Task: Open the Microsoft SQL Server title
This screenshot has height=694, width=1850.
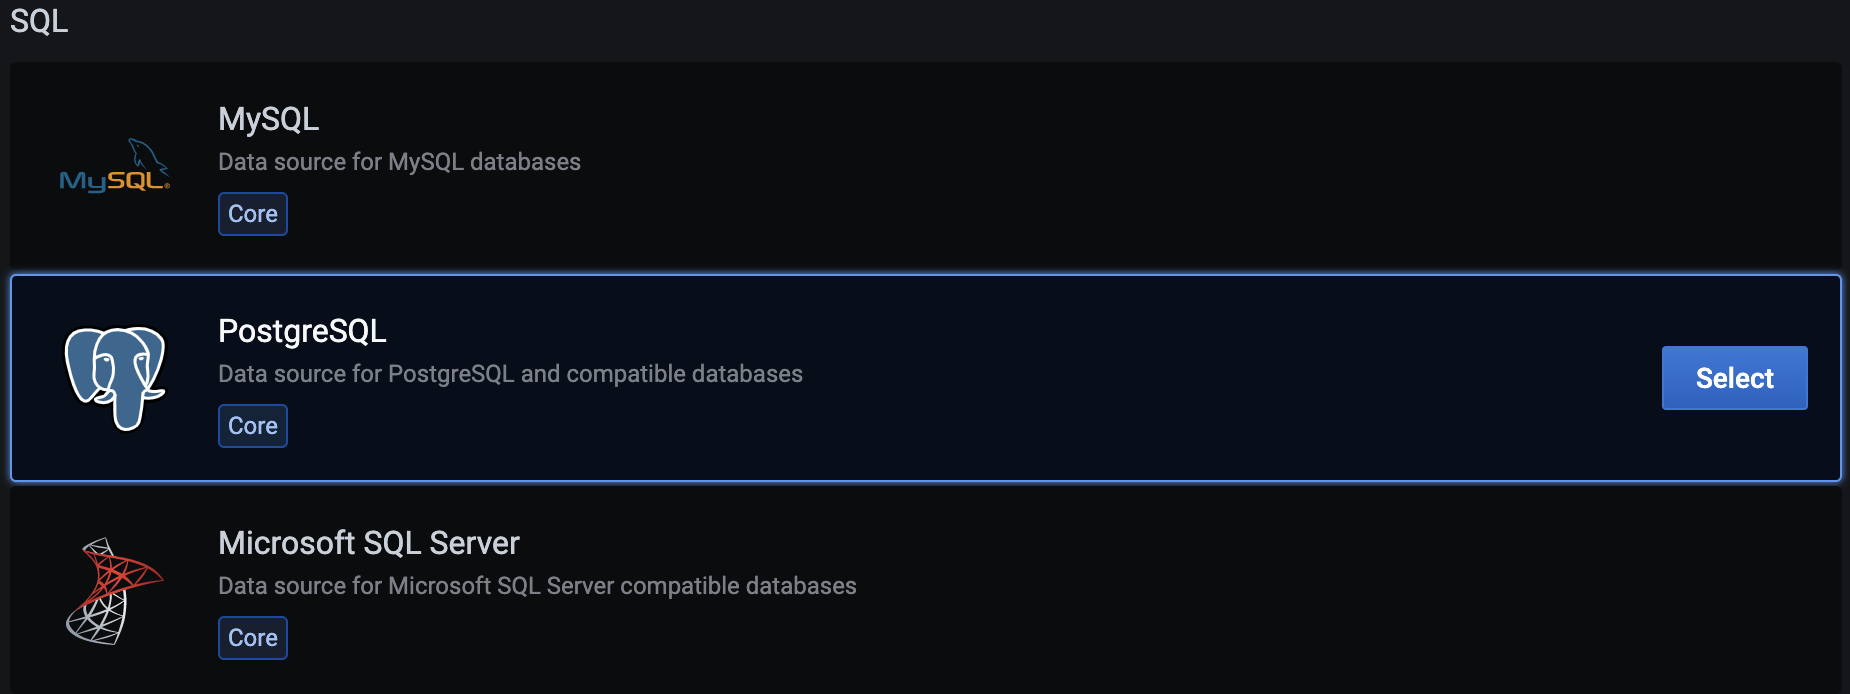Action: [x=369, y=543]
